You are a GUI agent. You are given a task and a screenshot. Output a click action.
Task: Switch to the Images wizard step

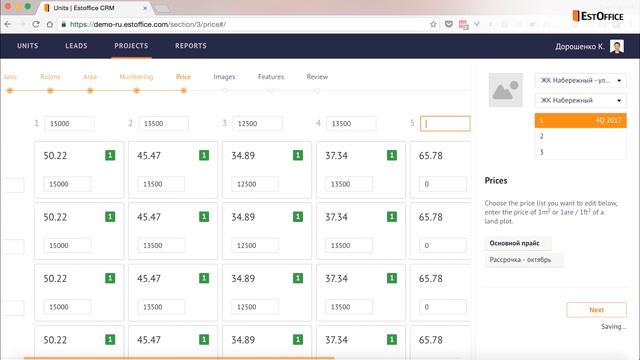[224, 77]
